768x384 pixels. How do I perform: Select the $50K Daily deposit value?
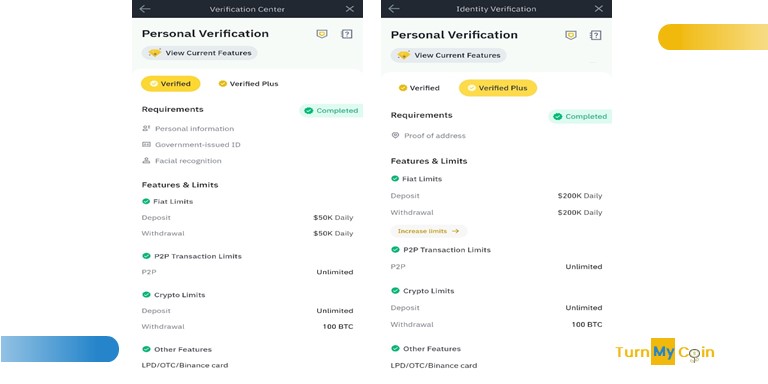(333, 217)
